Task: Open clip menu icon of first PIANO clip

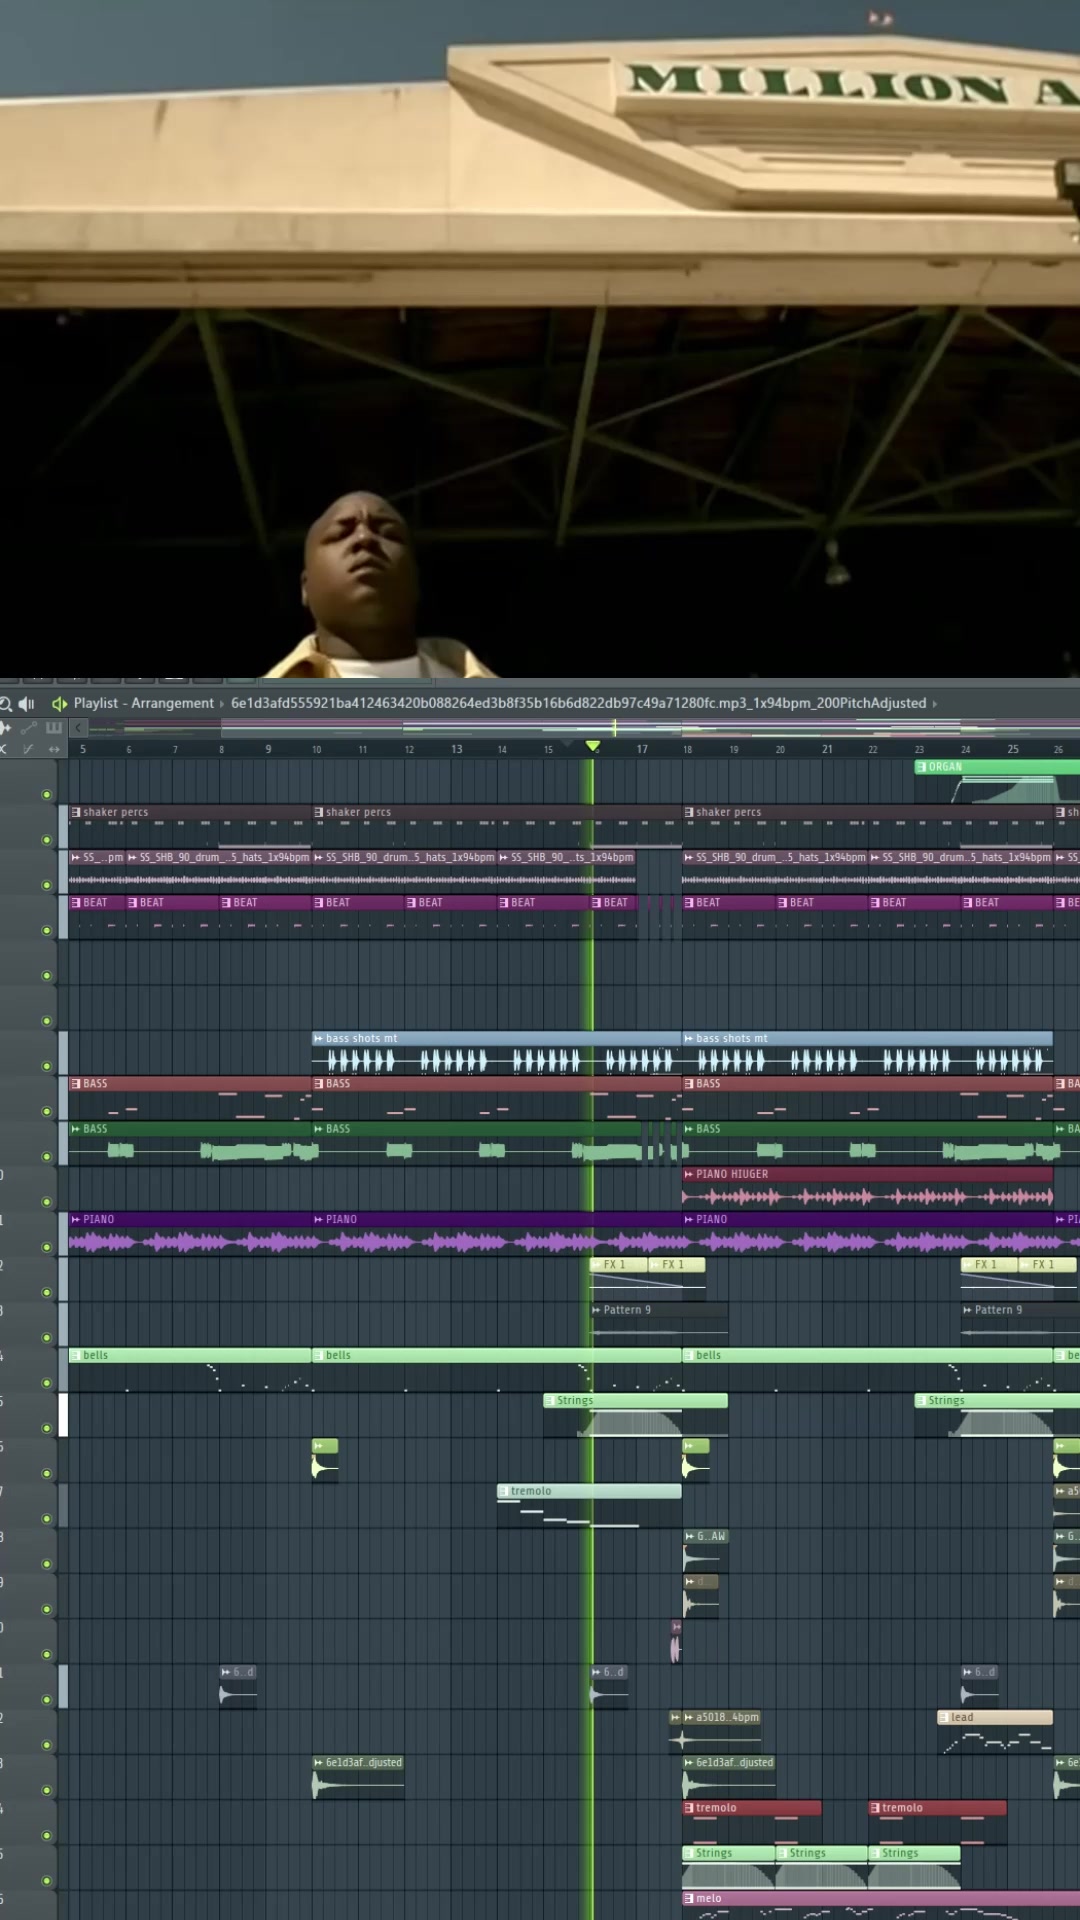Action: 76,1219
